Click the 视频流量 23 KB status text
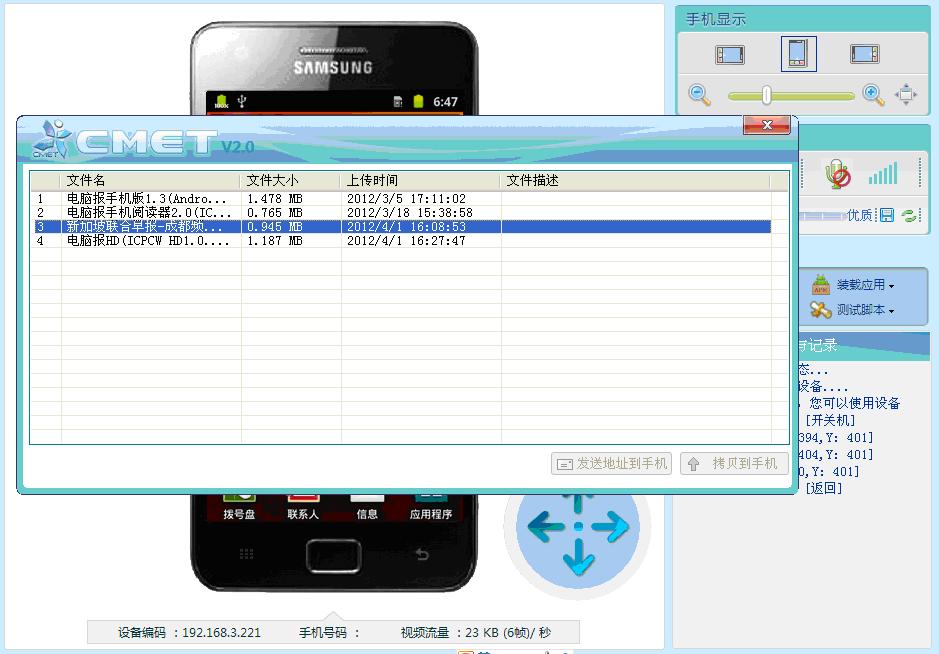This screenshot has width=939, height=654. click(475, 632)
